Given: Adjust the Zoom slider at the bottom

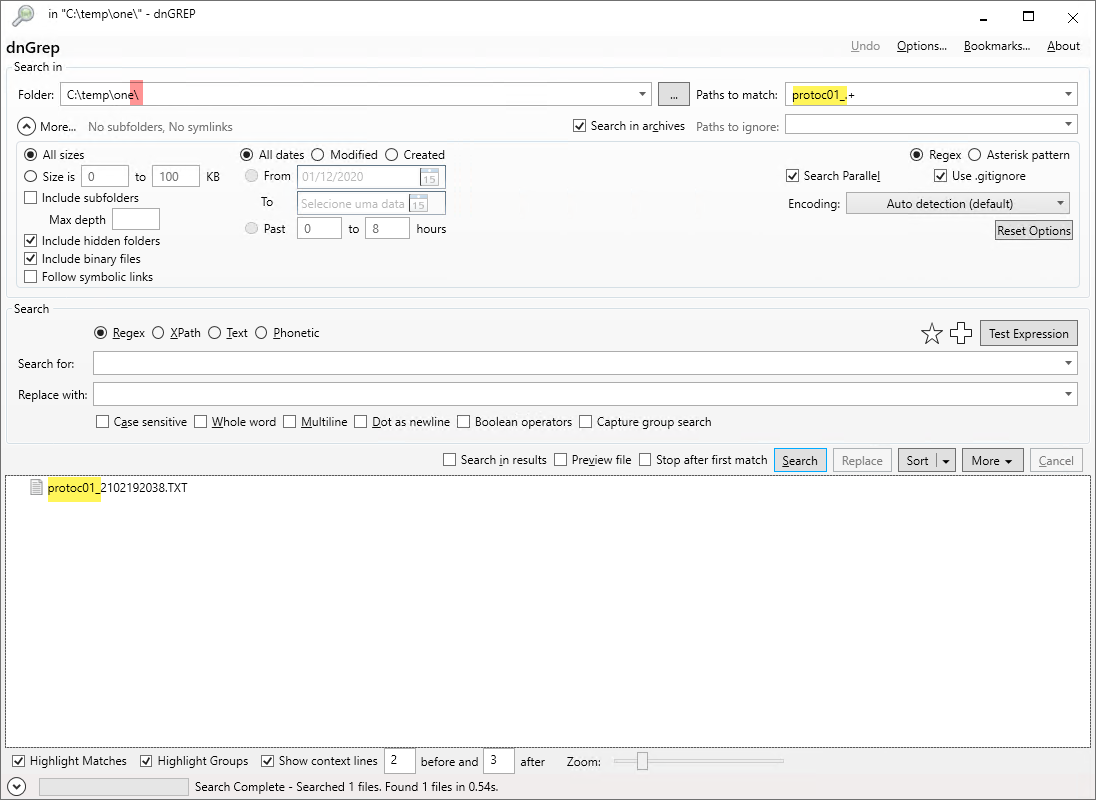Looking at the screenshot, I should point(642,761).
